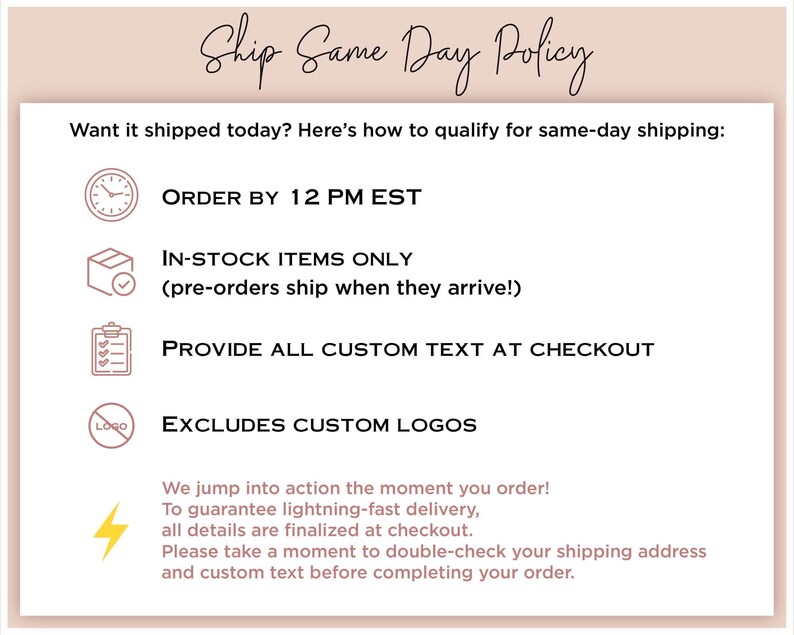Click 'We jump into action' pink text line

(355, 488)
